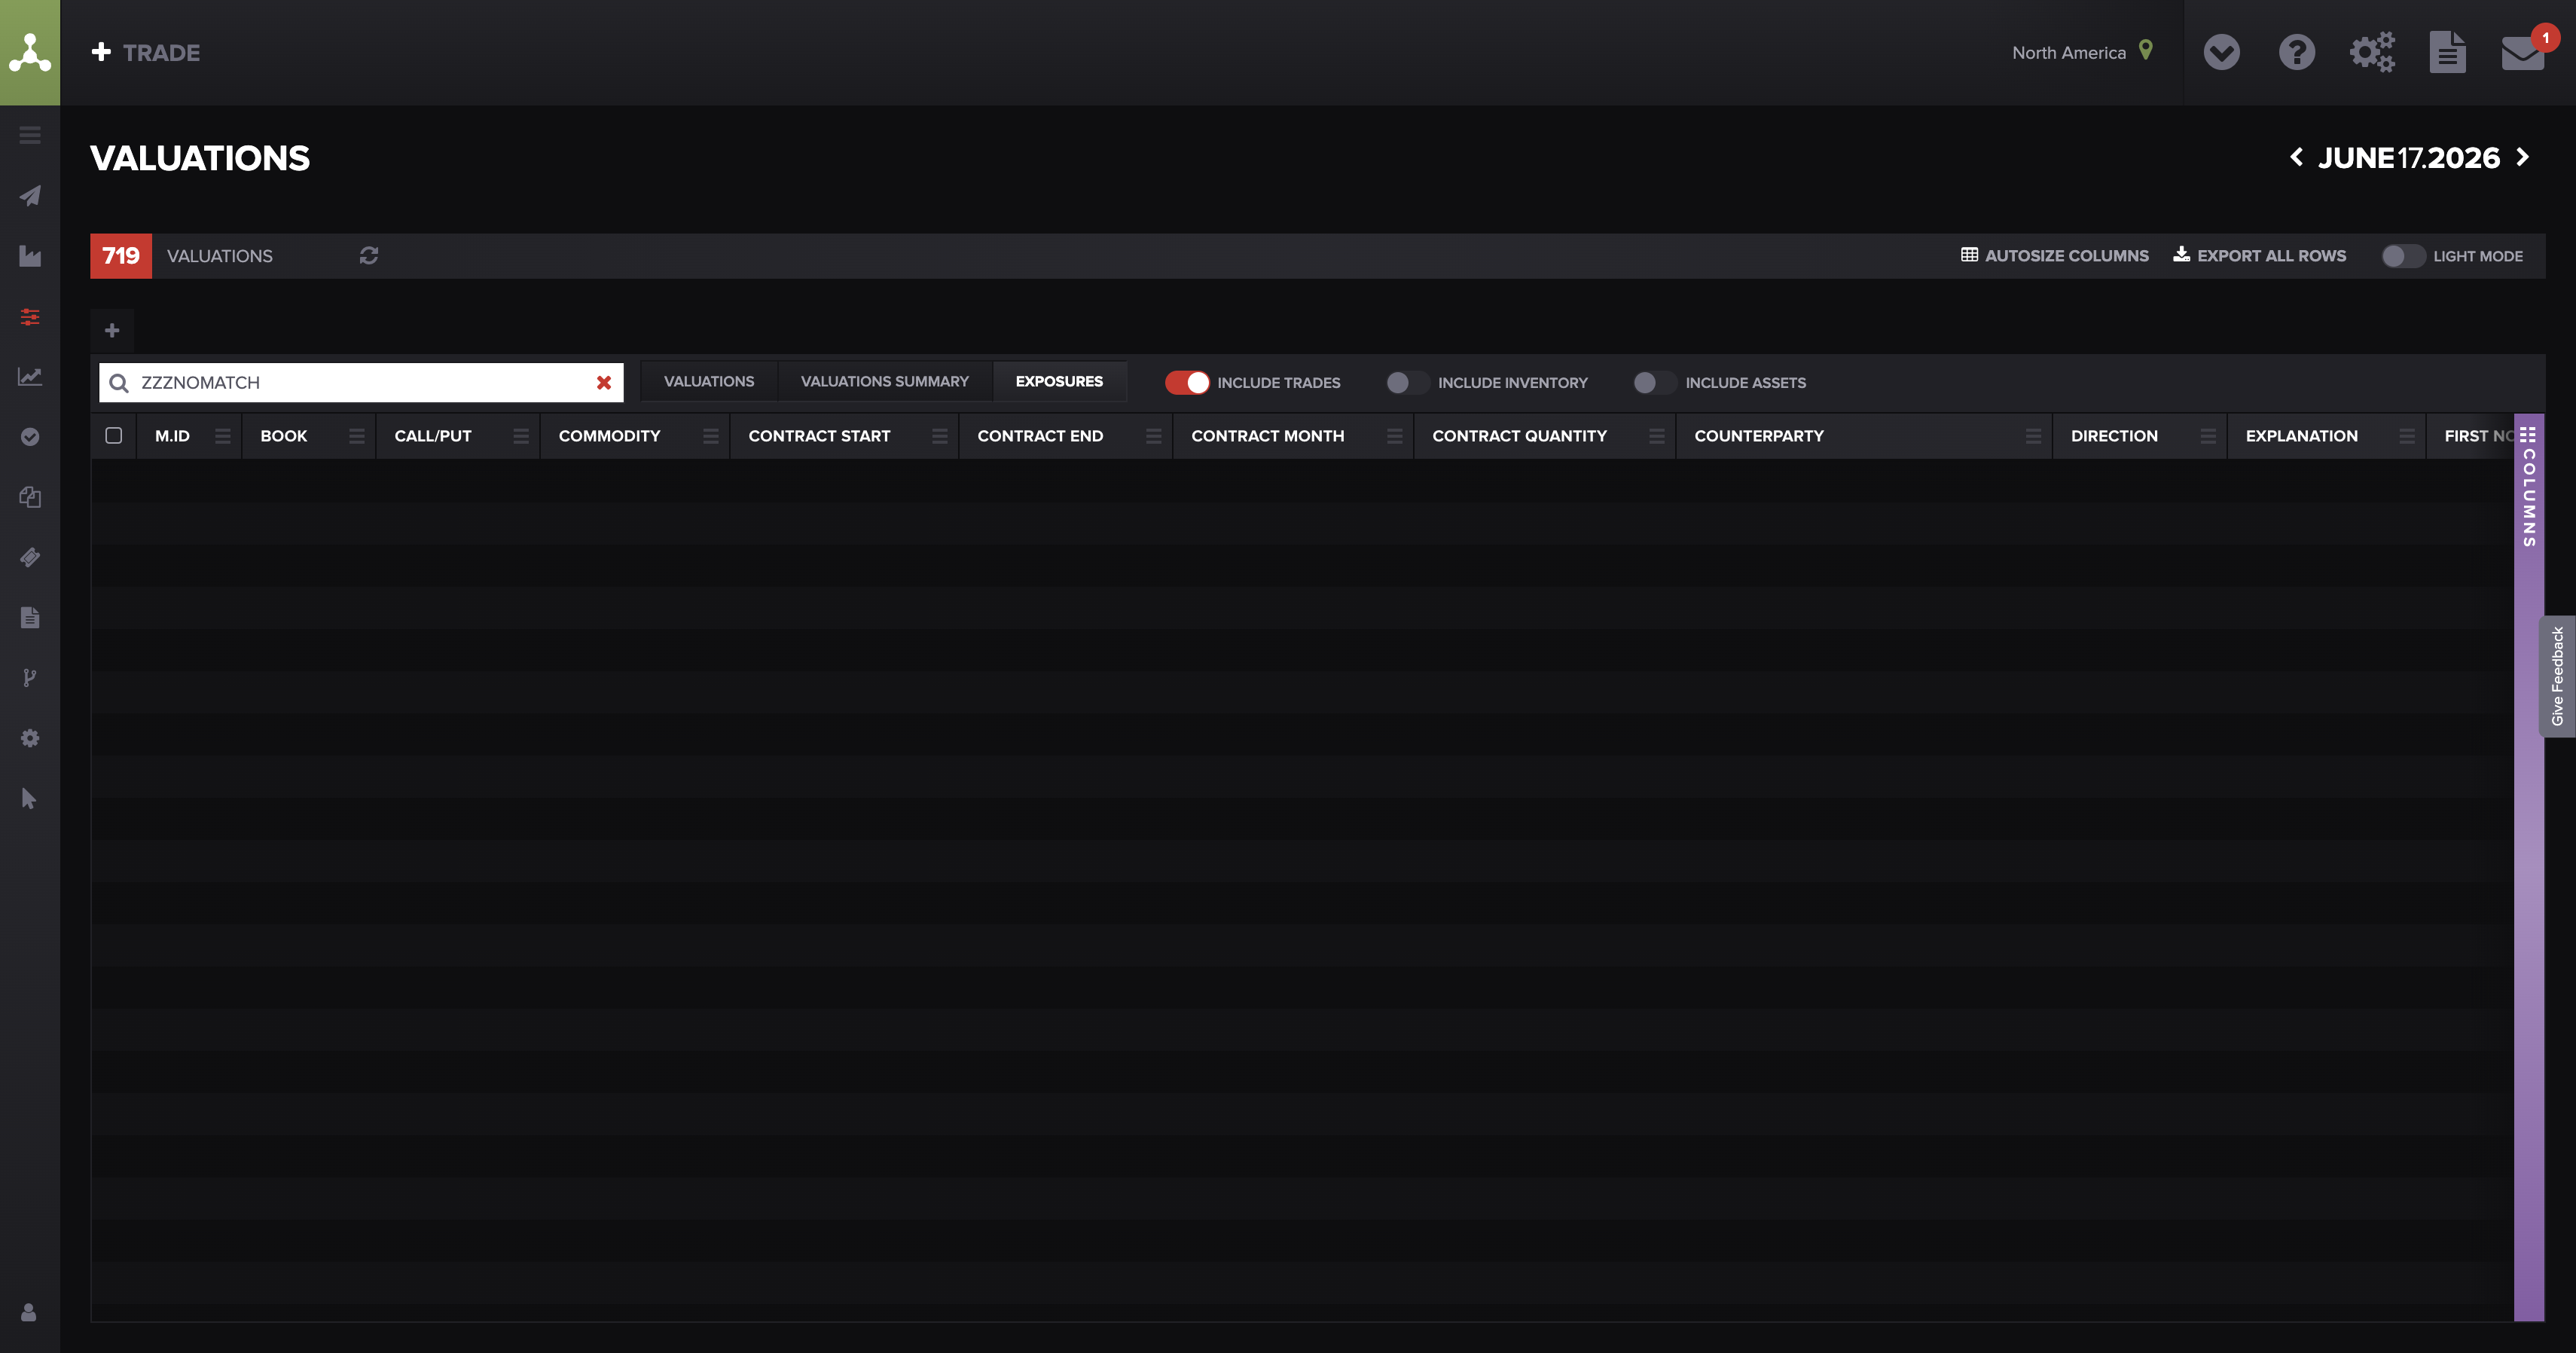
Task: Open M.ID column menu
Action: [223, 436]
